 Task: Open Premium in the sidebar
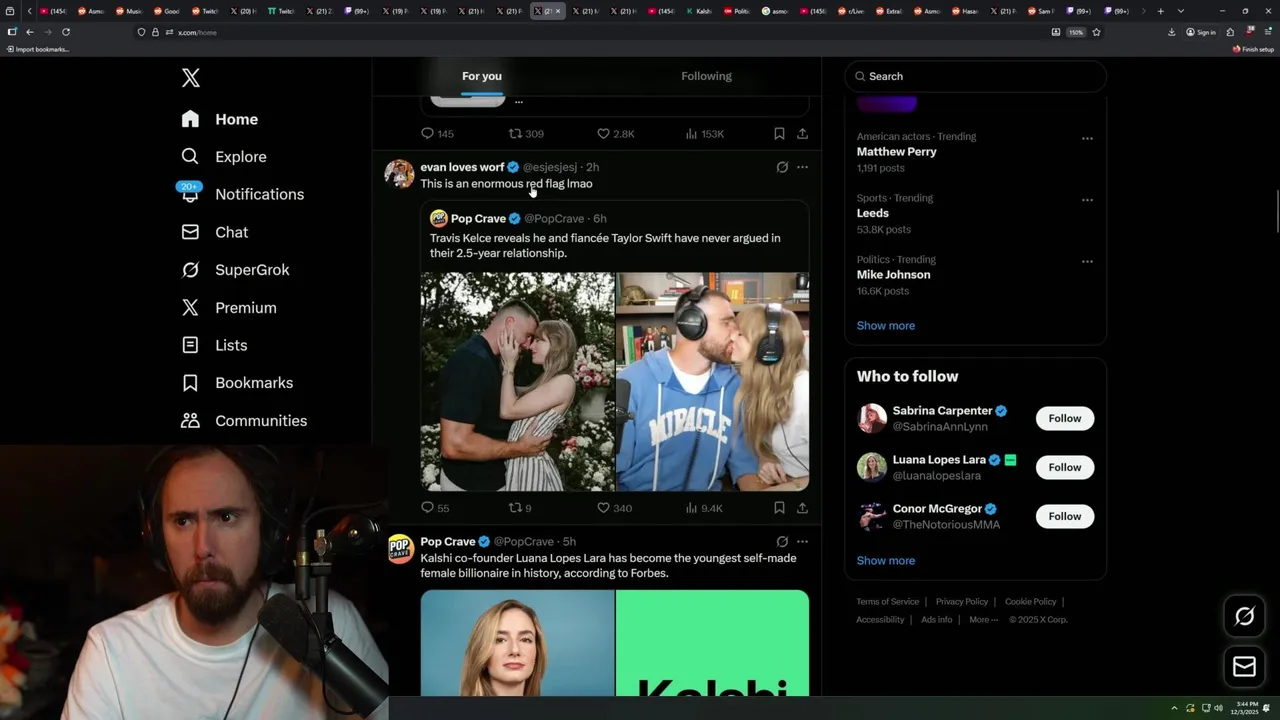[x=228, y=308]
